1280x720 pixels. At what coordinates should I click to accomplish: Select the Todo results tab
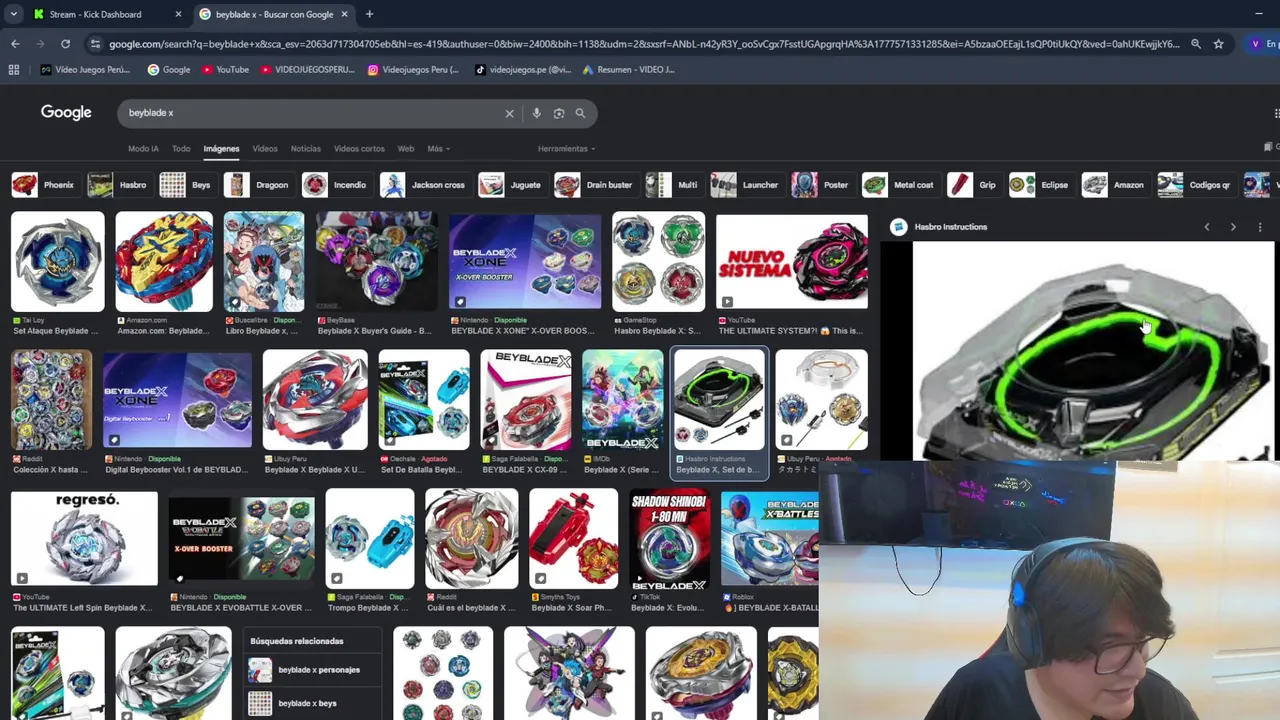(x=181, y=149)
